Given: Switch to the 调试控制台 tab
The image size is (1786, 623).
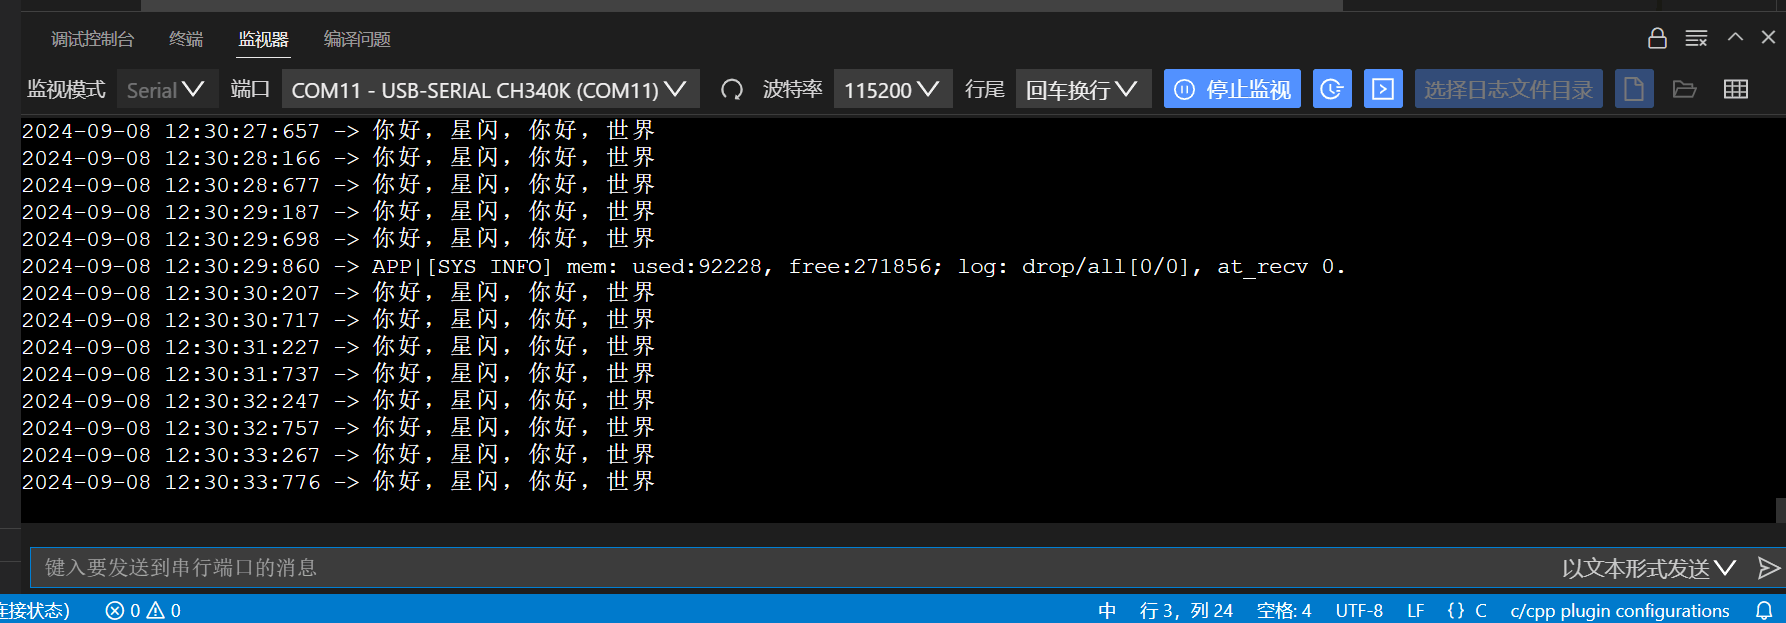Looking at the screenshot, I should 92,39.
